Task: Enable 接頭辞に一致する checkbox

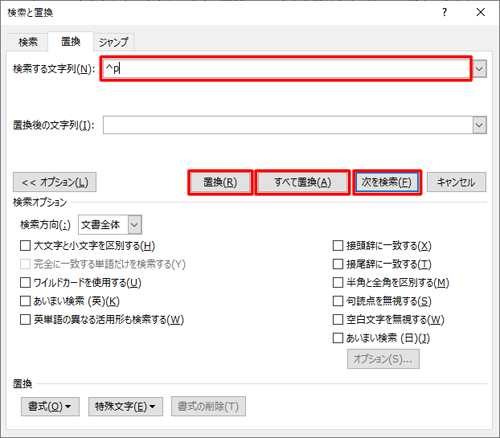Action: [x=338, y=246]
